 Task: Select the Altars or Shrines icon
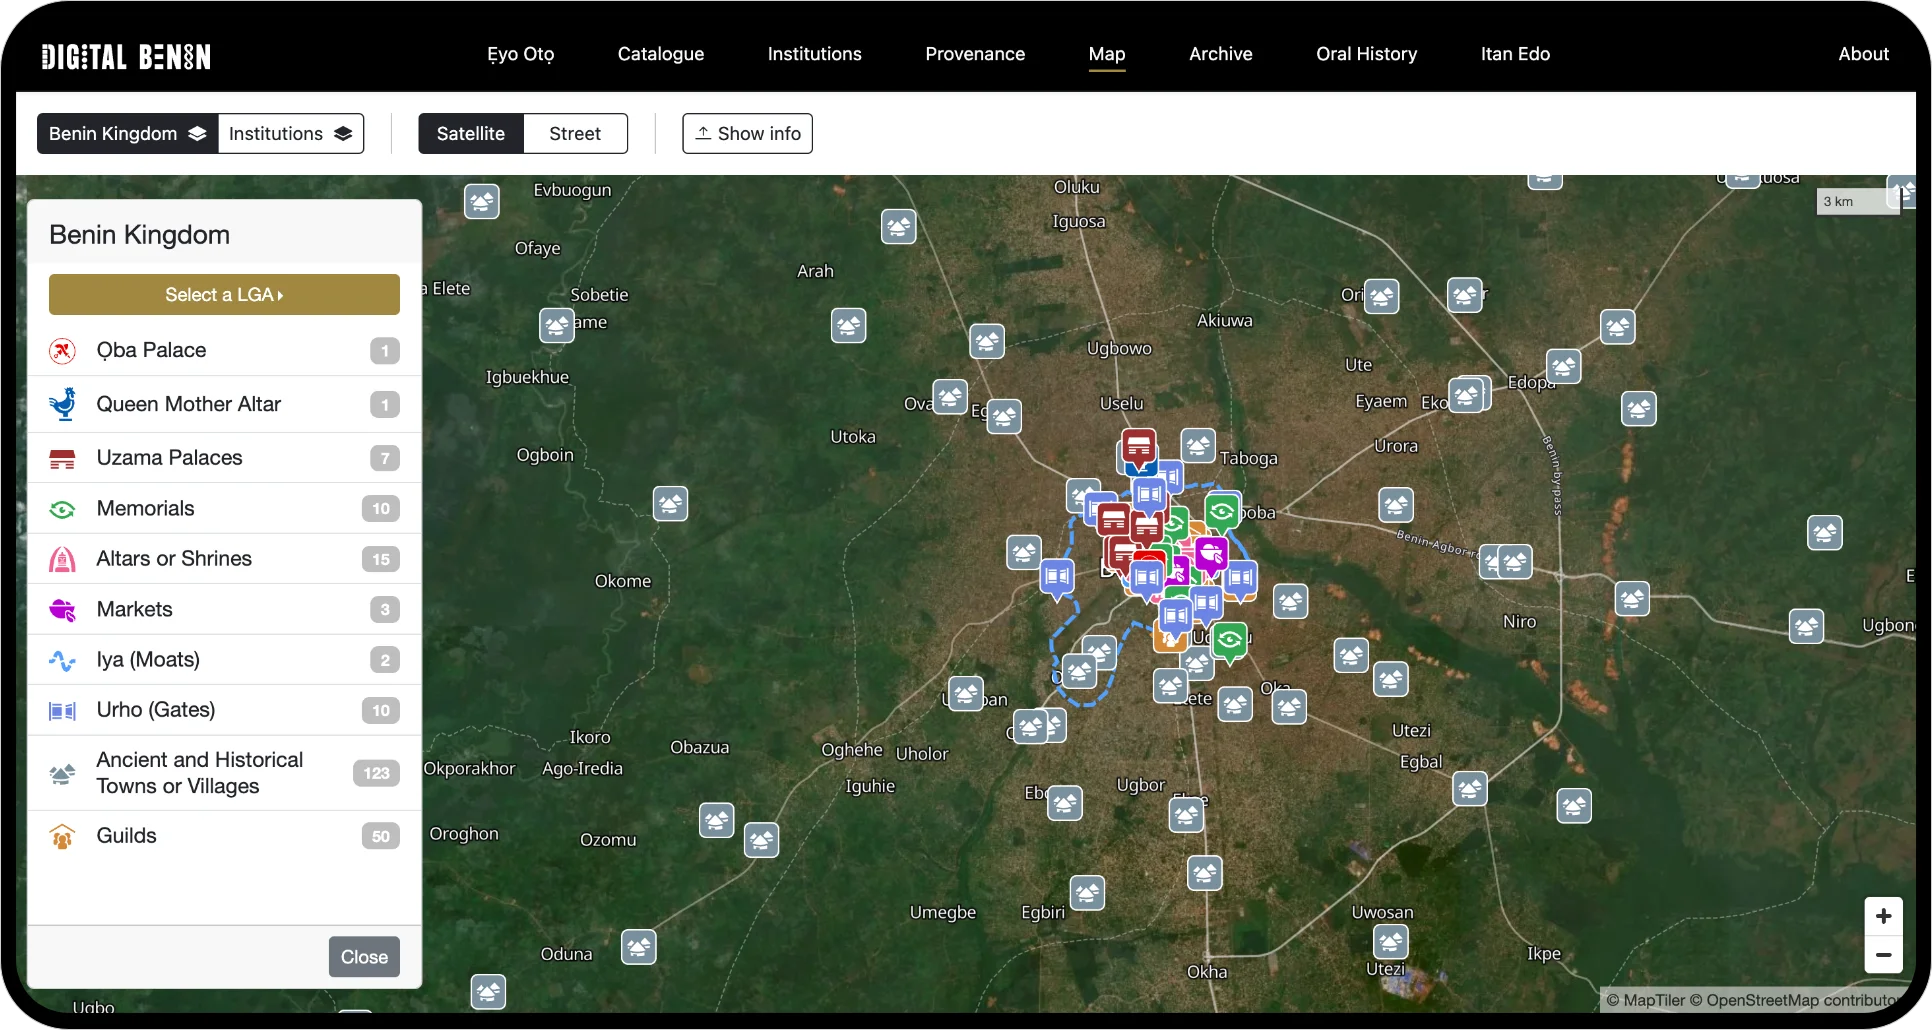pos(62,559)
